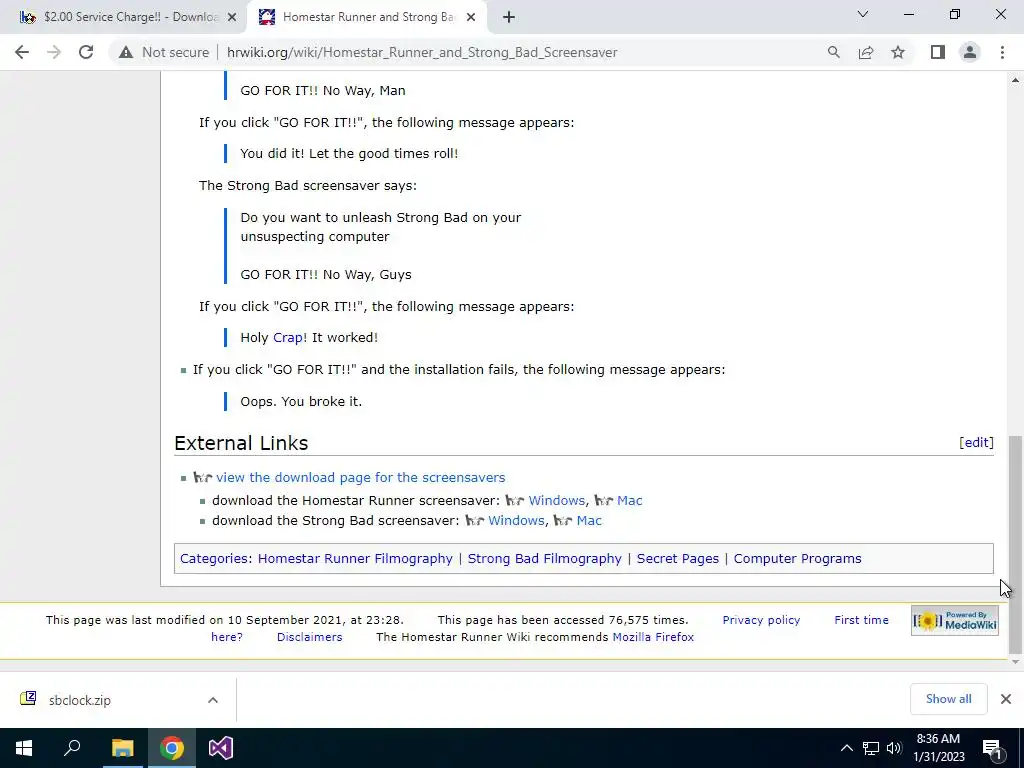1024x768 pixels.
Task: Open Windows taskbar search
Action: point(72,748)
